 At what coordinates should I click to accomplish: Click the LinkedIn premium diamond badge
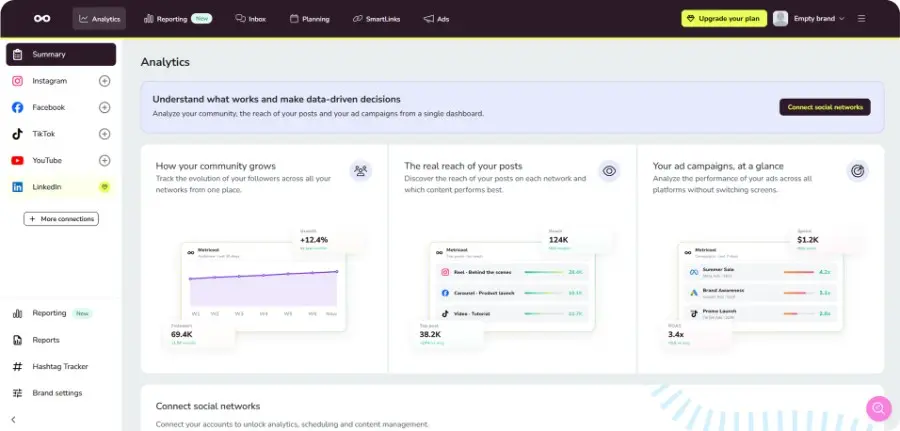pos(104,187)
